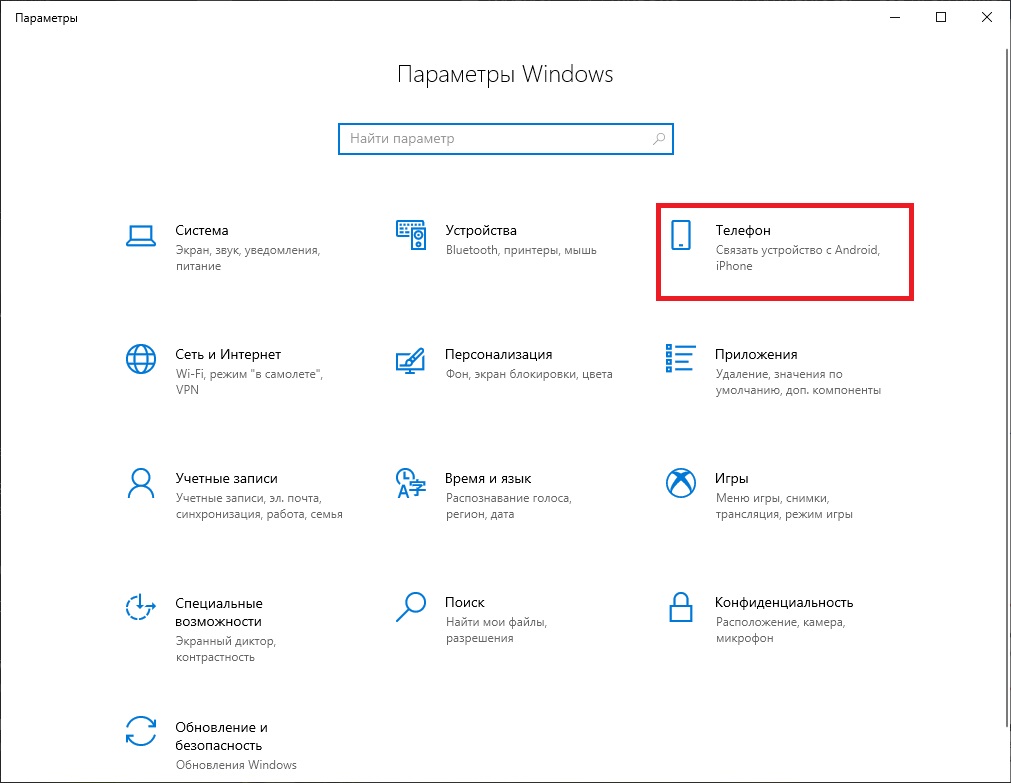Screen dimensions: 1011x783
Task: Click the Персонализация paintbrush icon
Action: click(x=411, y=361)
